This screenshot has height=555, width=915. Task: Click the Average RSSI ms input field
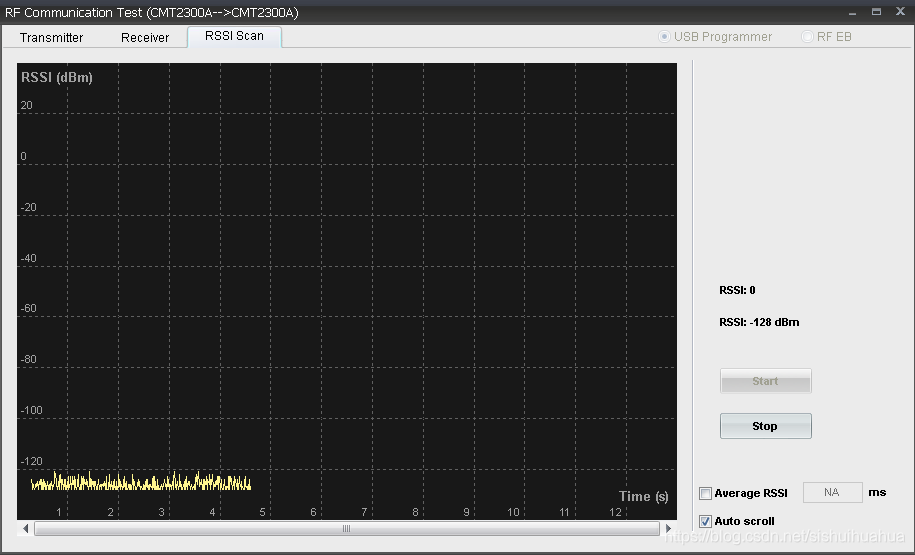click(x=833, y=493)
